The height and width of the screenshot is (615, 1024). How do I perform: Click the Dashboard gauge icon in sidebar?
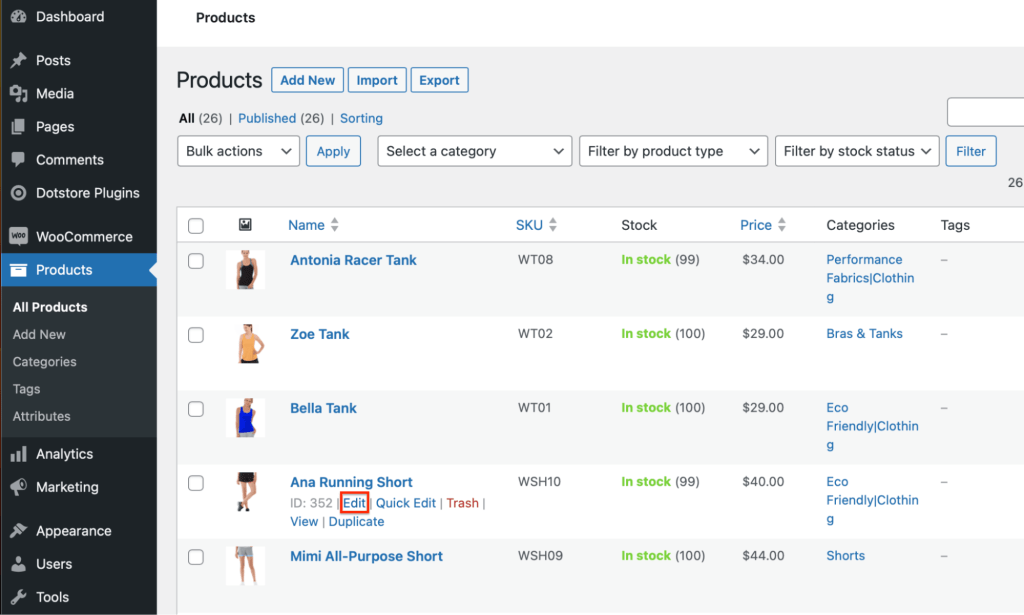tap(18, 17)
